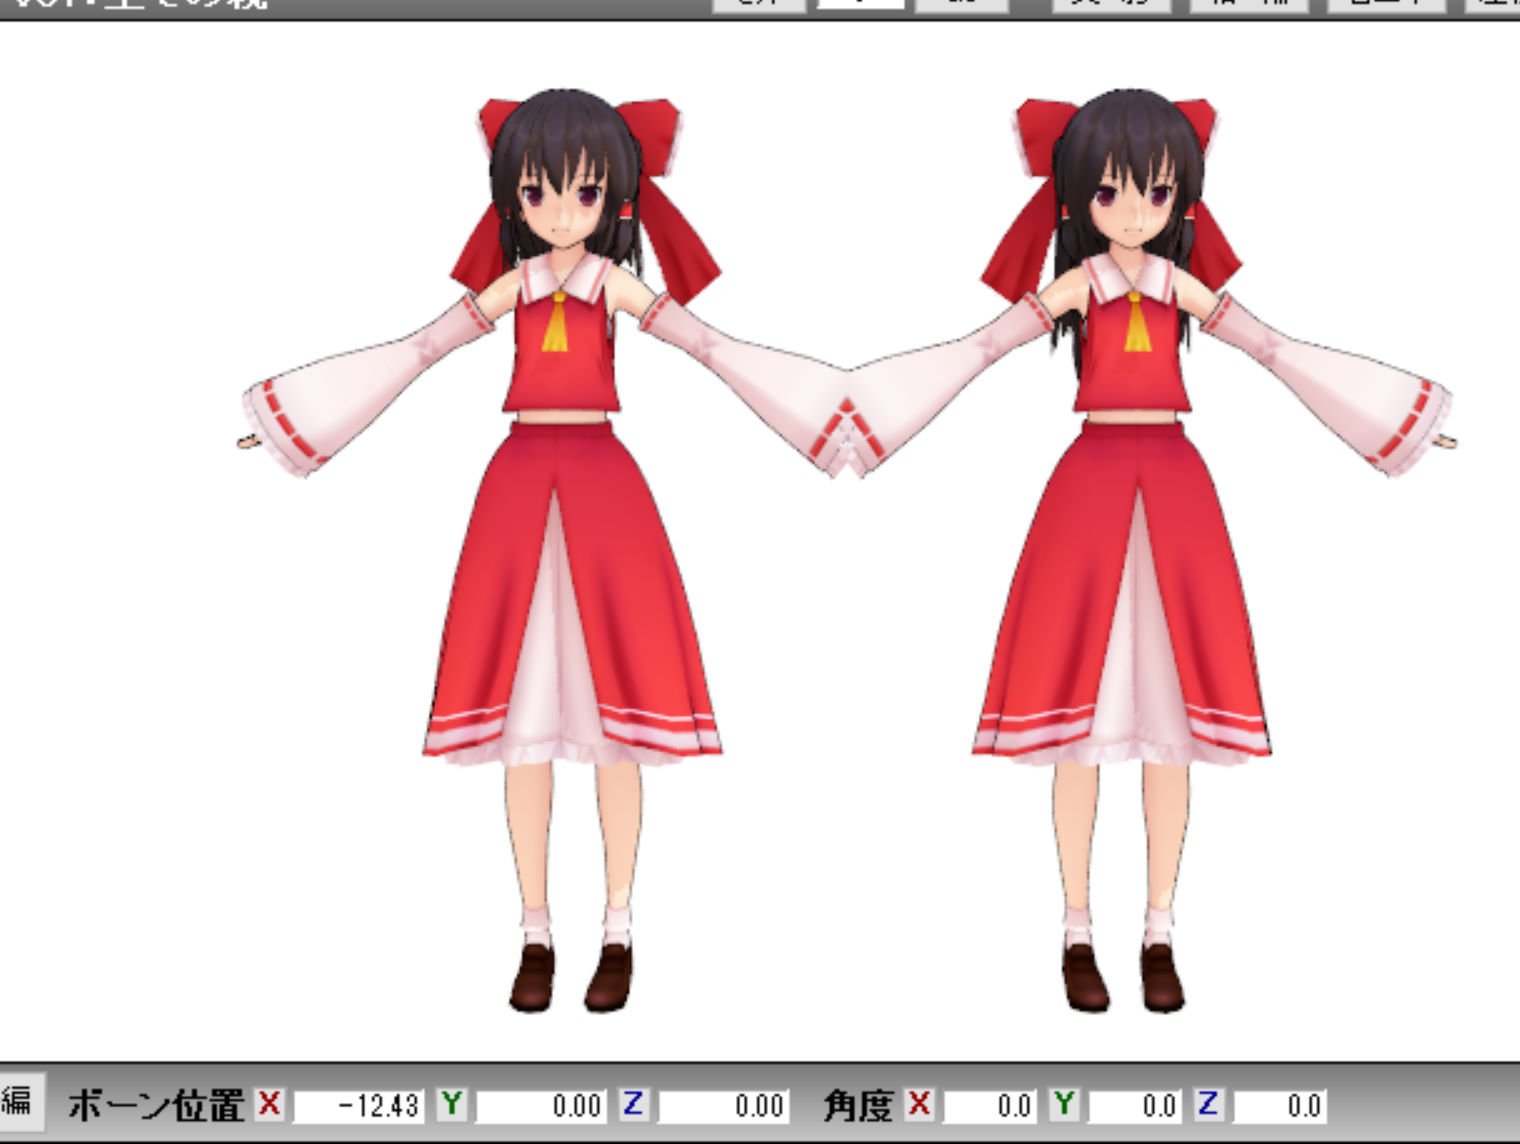Click the blue Z label of bone position
The image size is (1520, 1144).
pos(633,1104)
